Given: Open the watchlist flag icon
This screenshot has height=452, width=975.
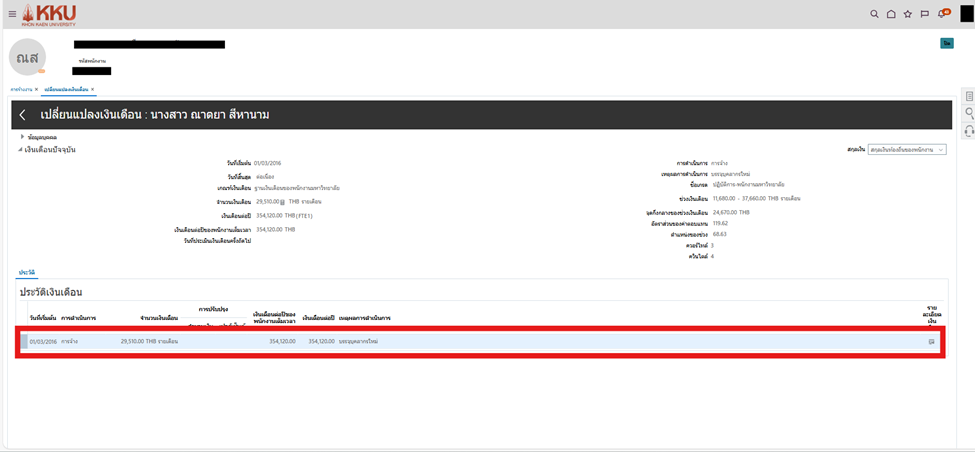Looking at the screenshot, I should [x=924, y=14].
